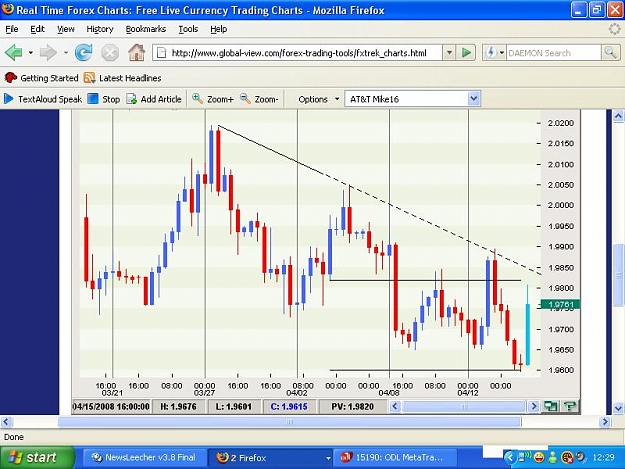Screen dimensions: 625x469
Task: Click the 04/15/2008 16:00:00 date readout
Action: click(111, 407)
